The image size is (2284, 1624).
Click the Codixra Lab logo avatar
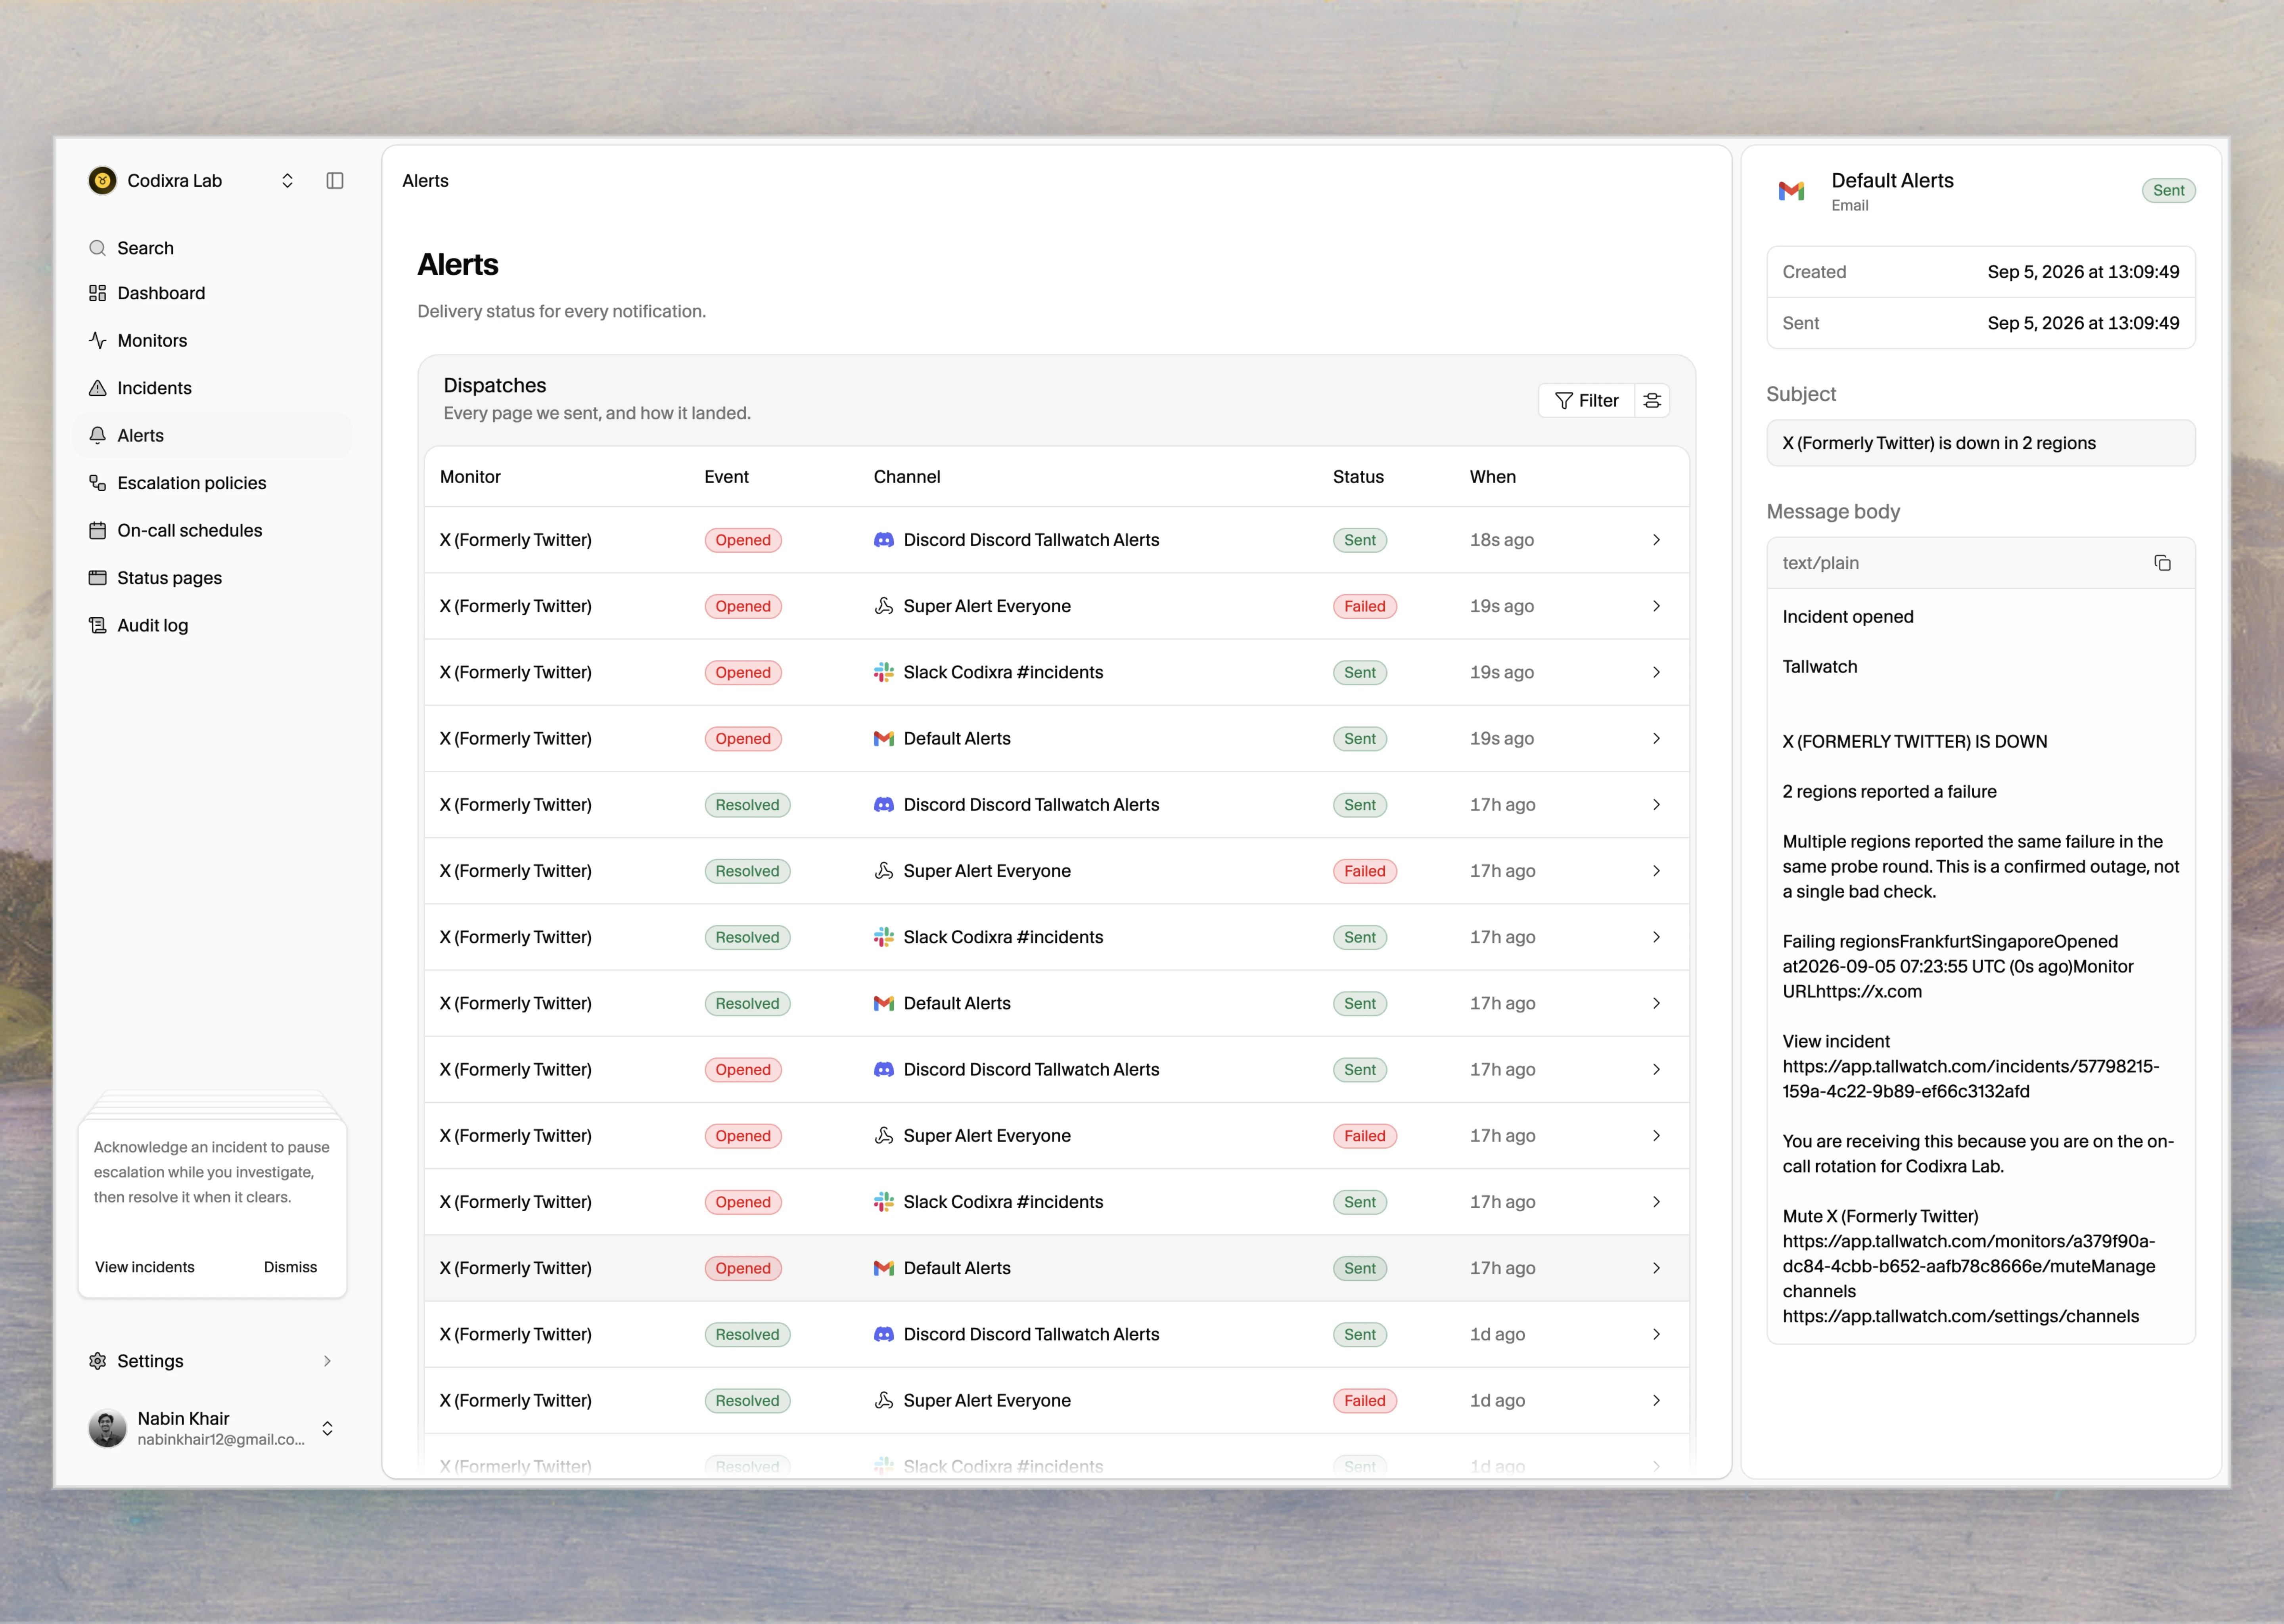coord(102,181)
